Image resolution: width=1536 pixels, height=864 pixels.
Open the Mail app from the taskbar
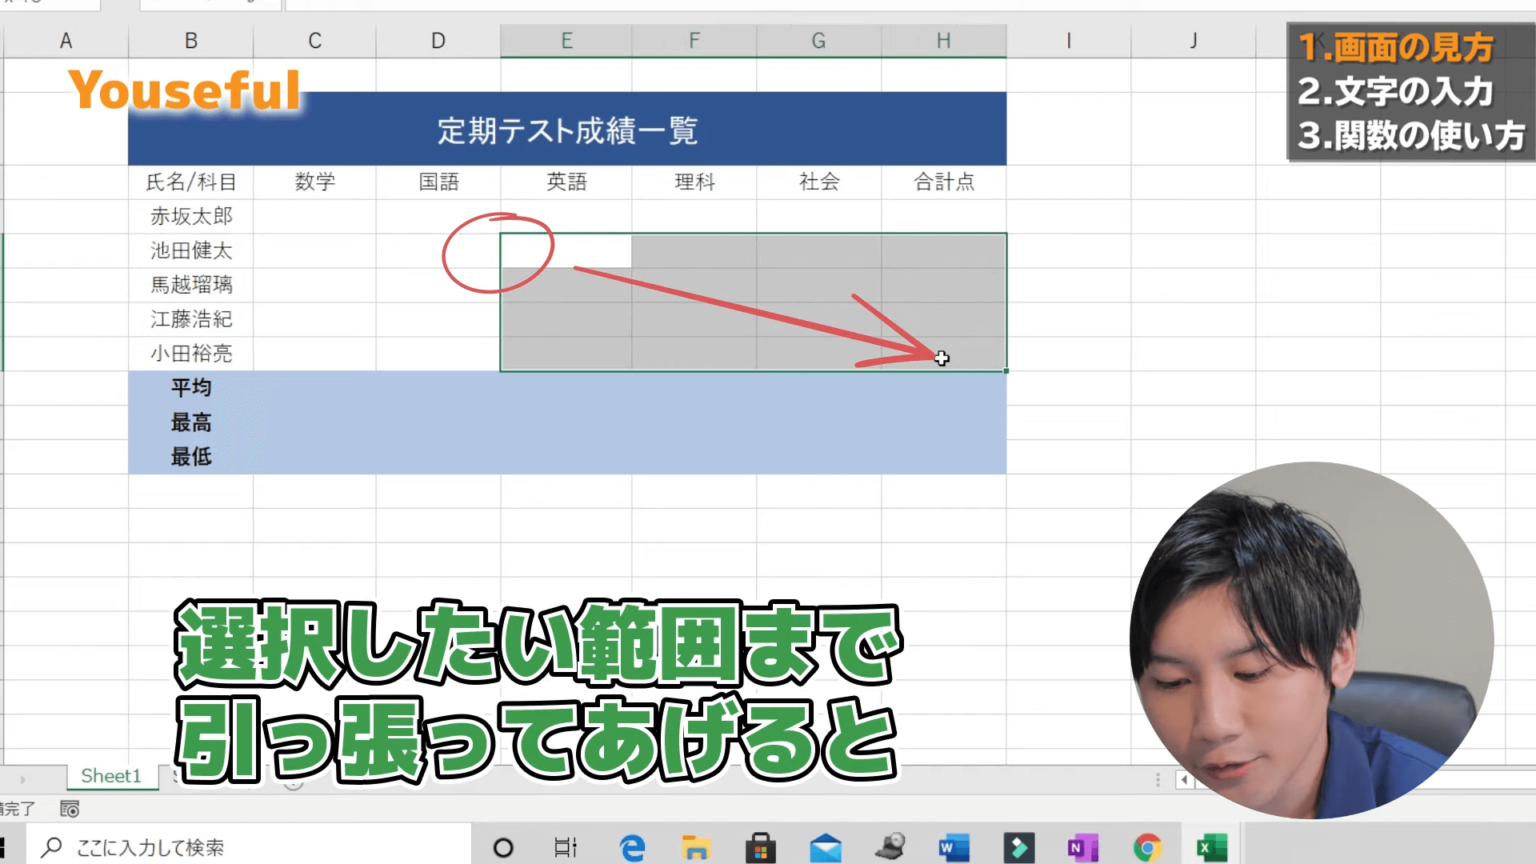point(824,847)
